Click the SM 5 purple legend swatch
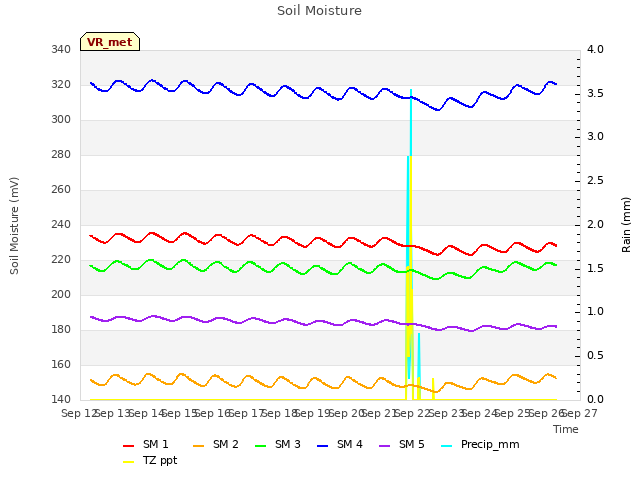Viewport: 640px width, 480px height. pos(384,446)
